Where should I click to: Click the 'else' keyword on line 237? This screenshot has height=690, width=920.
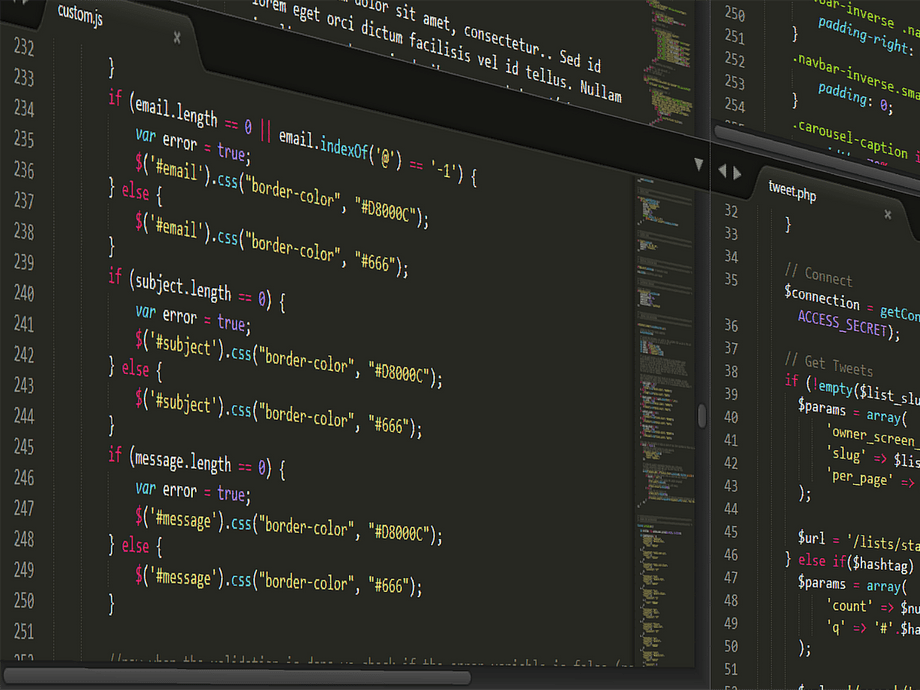135,192
